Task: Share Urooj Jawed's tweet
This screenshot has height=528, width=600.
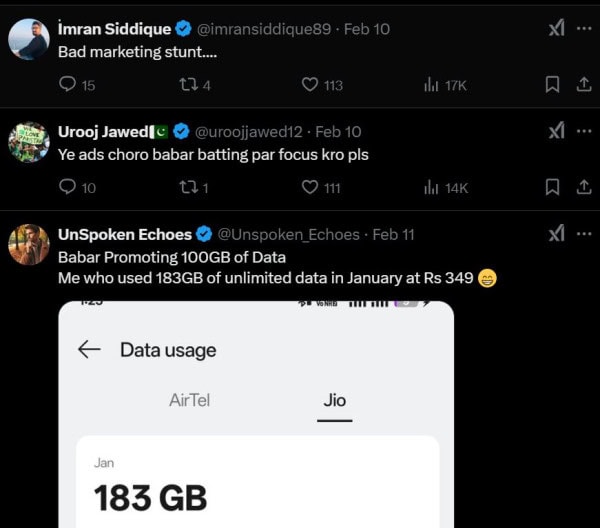Action: pos(584,187)
